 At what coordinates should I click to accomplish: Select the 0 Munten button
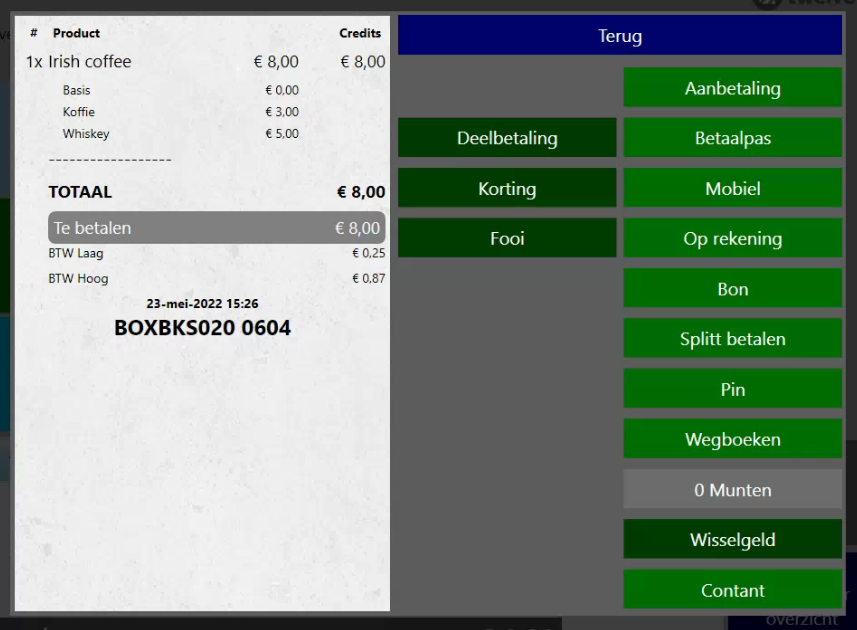point(732,490)
